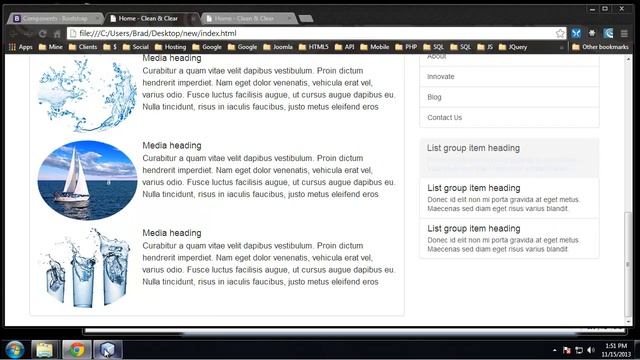Click Action Center flag tray icon
This screenshot has height=360, width=640.
[567, 350]
